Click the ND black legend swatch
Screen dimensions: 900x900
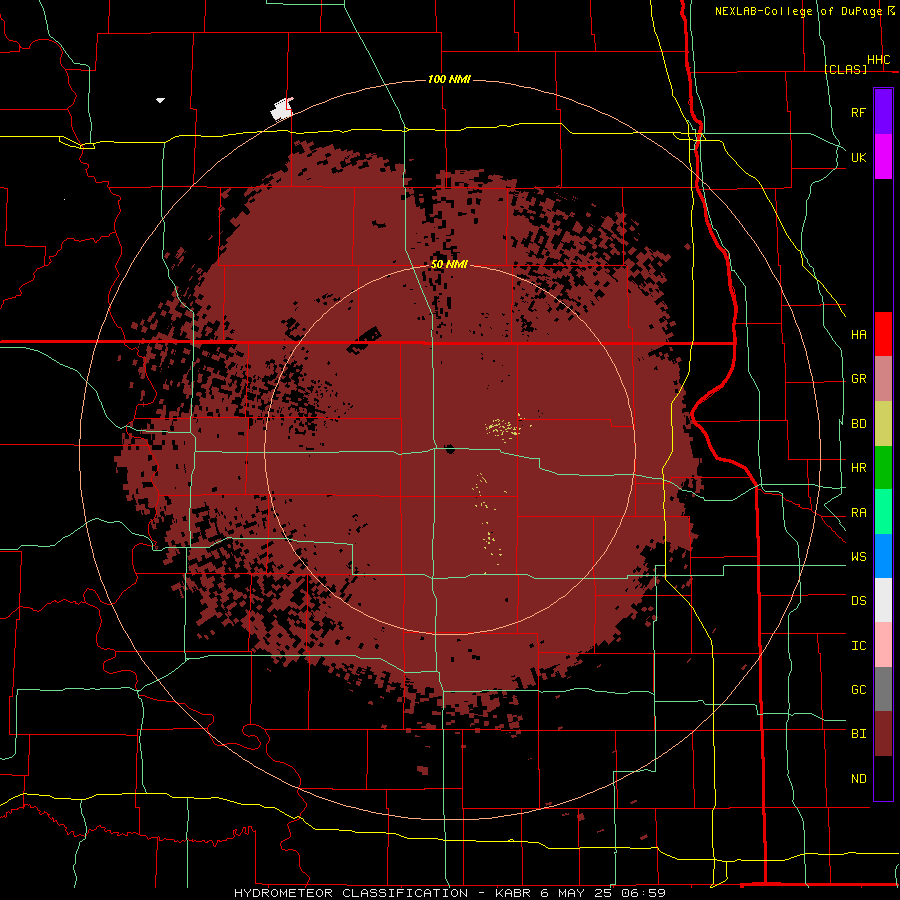click(883, 778)
